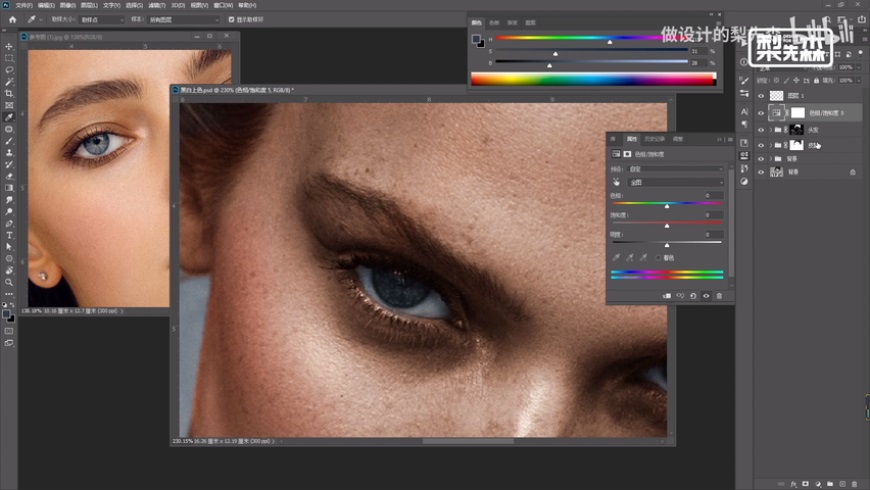Expand the hair layer group
This screenshot has width=870, height=490.
tap(770, 129)
